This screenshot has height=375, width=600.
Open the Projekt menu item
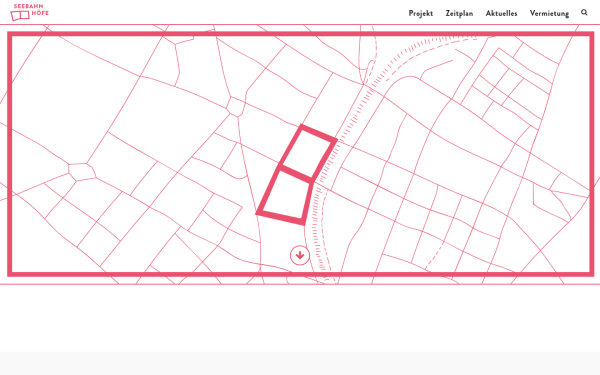coord(421,13)
